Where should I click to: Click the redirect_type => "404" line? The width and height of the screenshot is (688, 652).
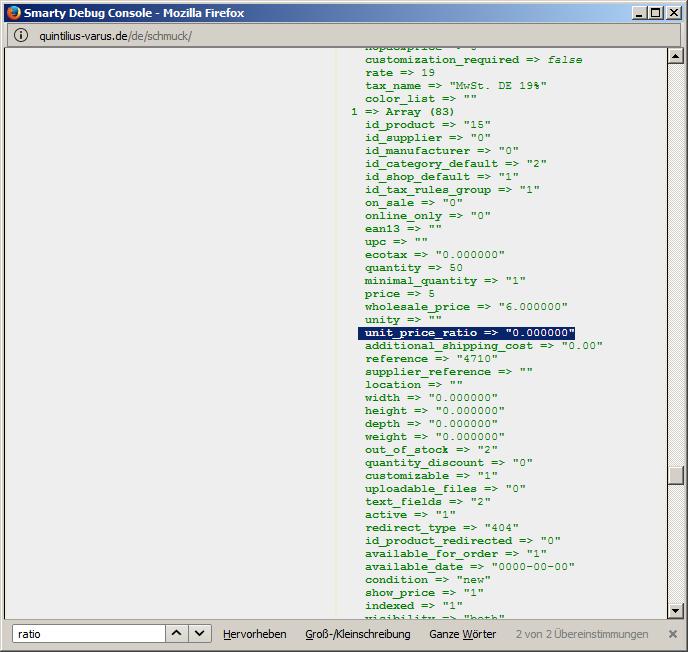click(x=442, y=528)
